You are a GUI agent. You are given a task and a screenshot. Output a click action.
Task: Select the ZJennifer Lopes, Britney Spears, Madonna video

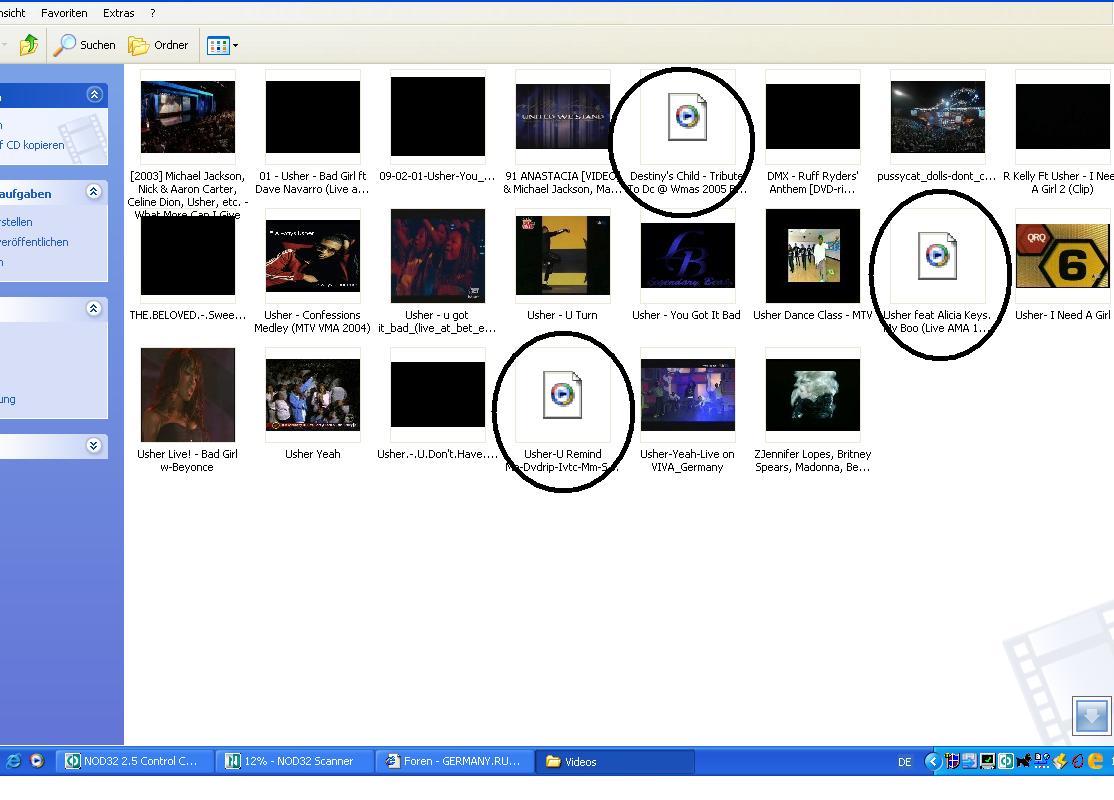pyautogui.click(x=813, y=395)
